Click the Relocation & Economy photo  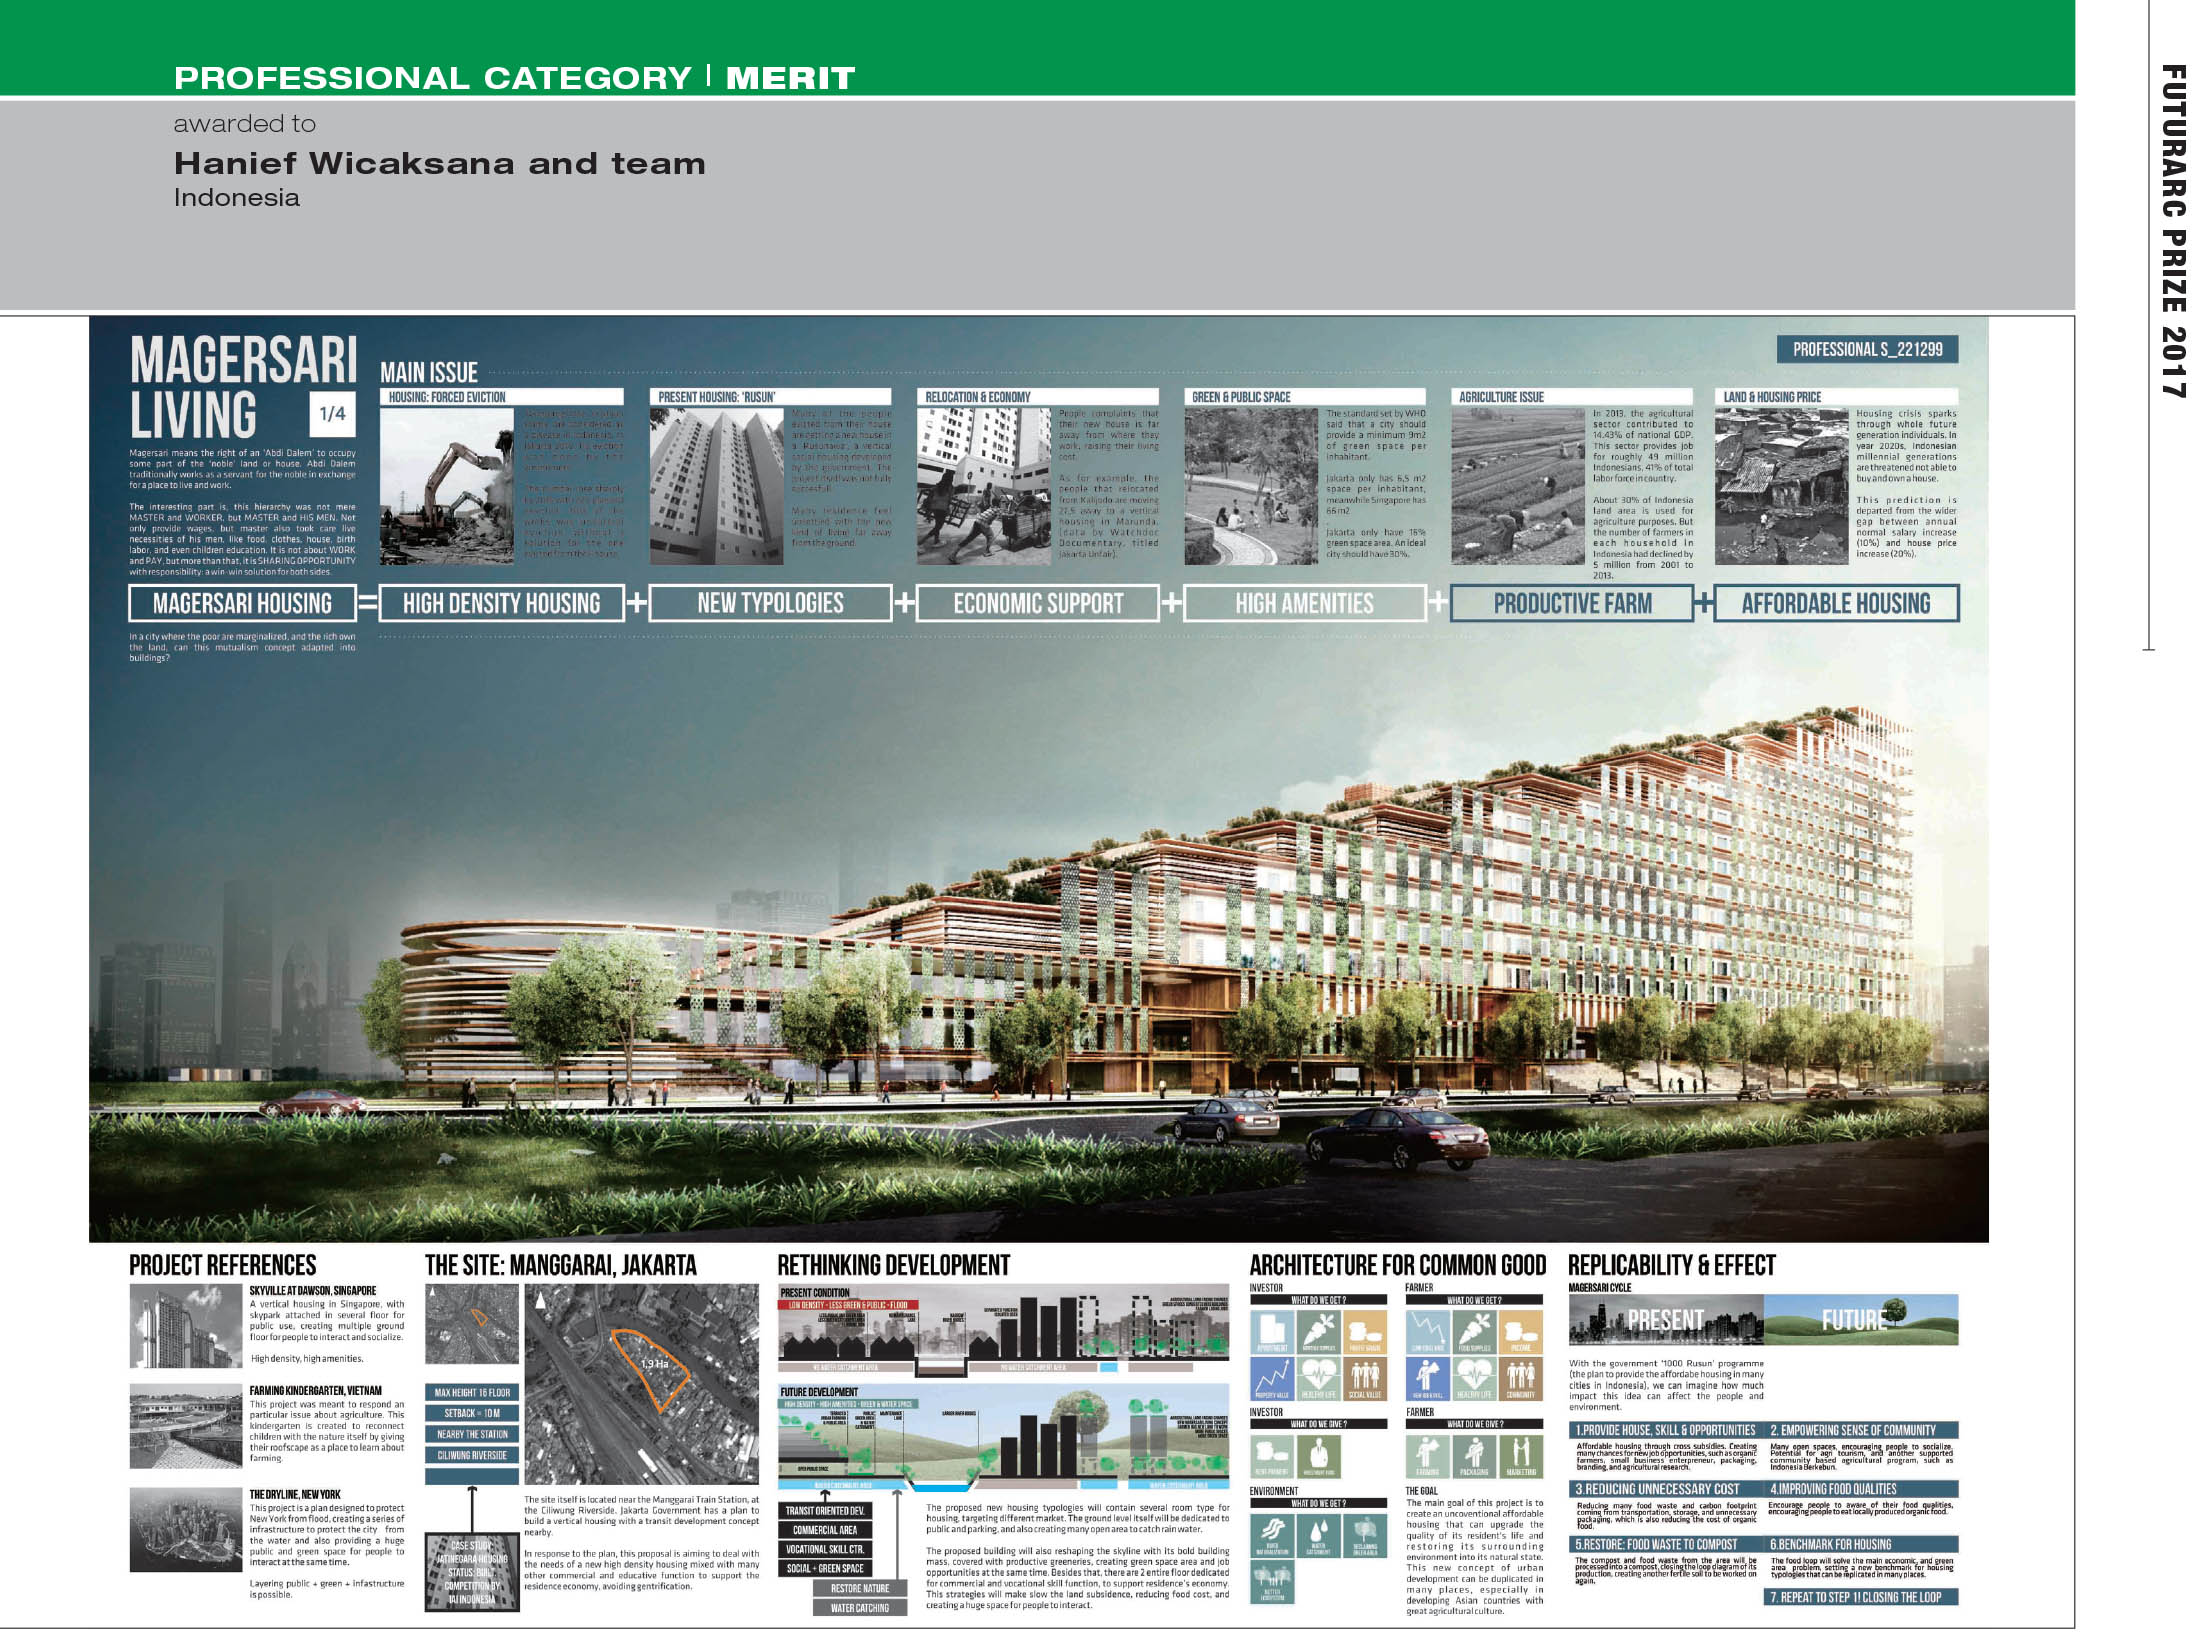tap(984, 487)
